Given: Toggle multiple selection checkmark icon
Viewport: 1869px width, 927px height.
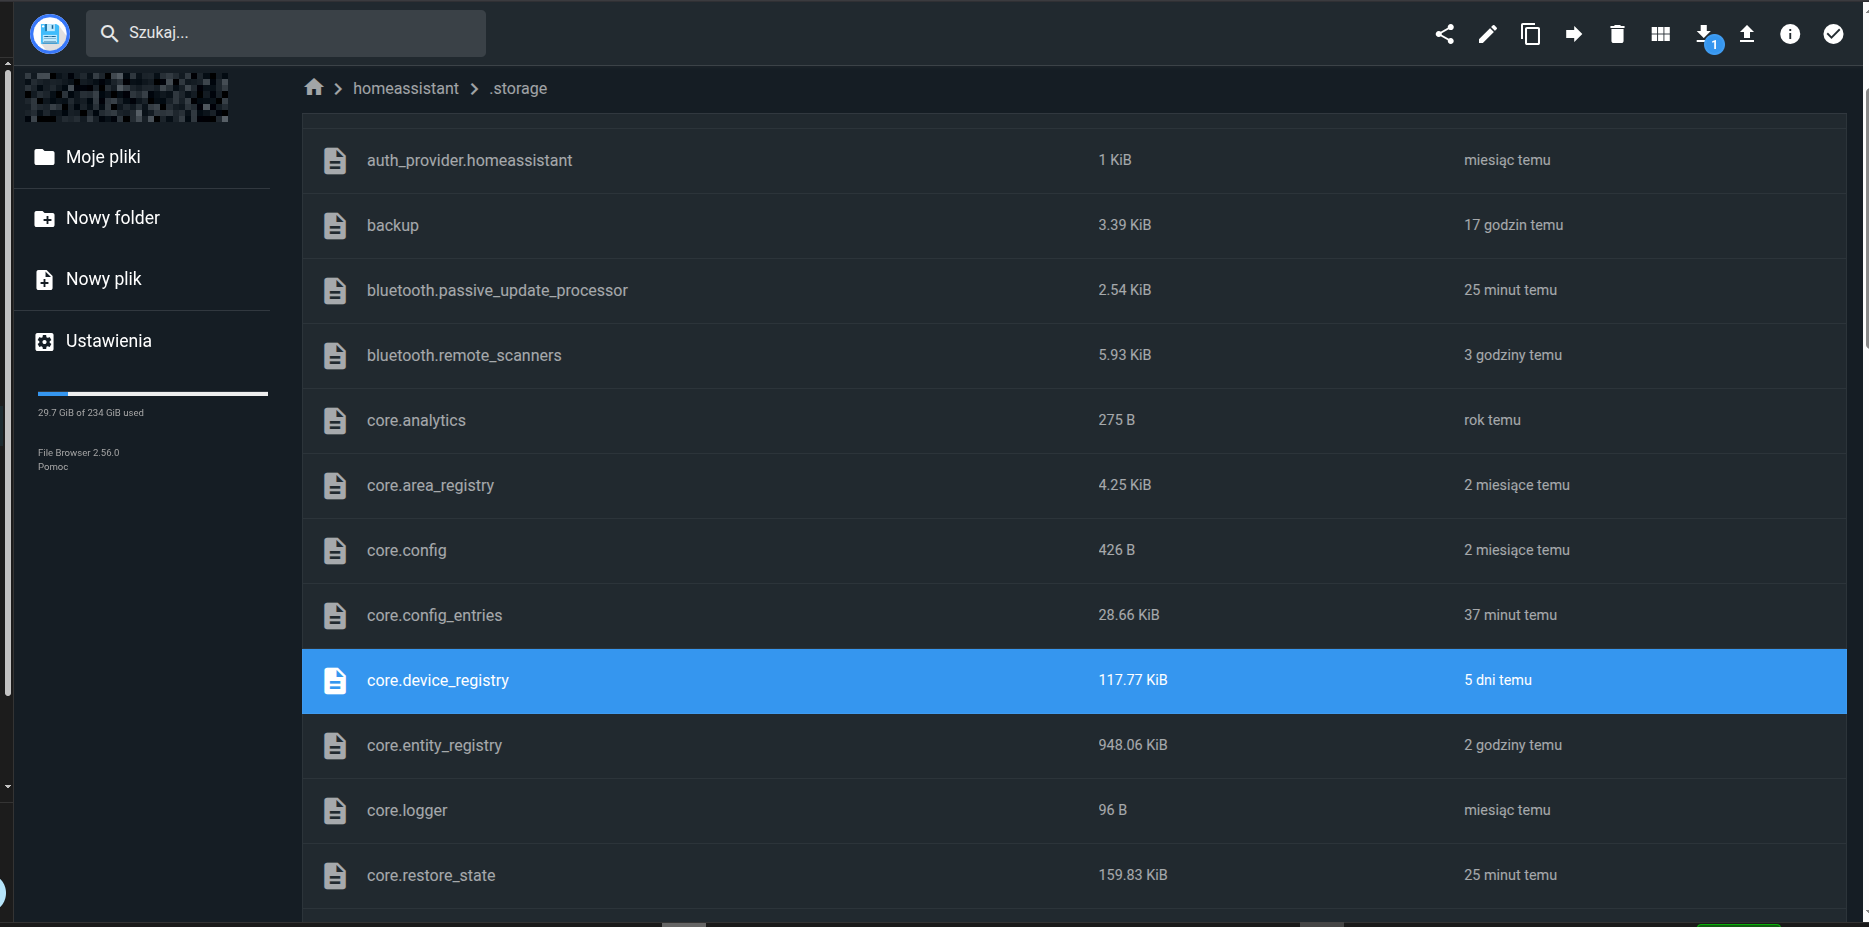Looking at the screenshot, I should pos(1833,34).
